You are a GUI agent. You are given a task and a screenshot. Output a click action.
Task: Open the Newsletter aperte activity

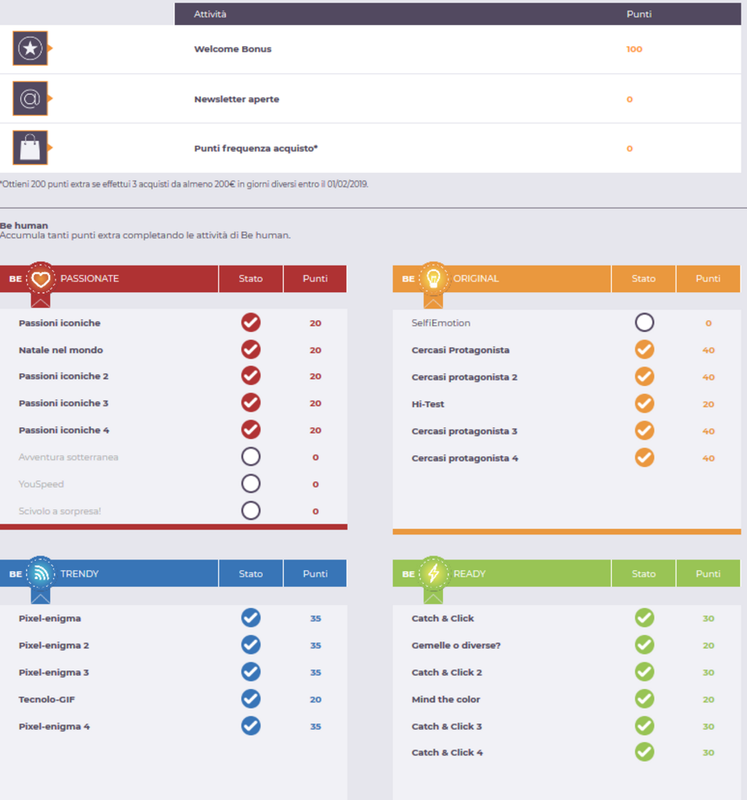point(237,99)
